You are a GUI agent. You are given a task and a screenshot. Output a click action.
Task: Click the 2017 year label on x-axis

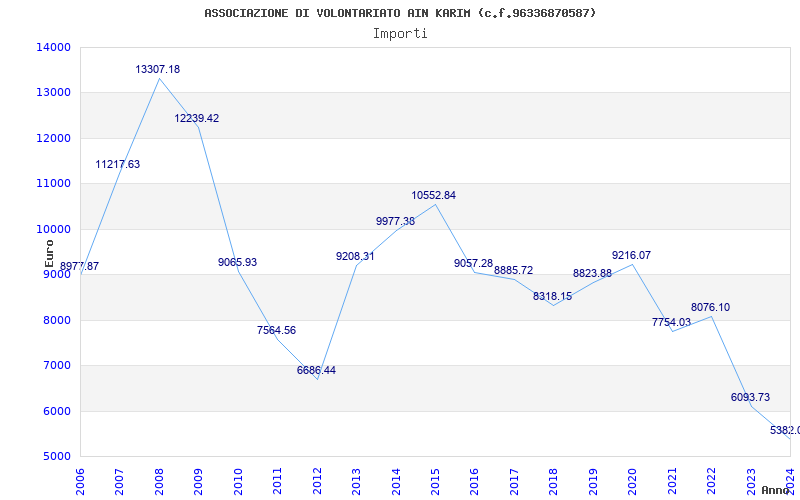point(514,481)
